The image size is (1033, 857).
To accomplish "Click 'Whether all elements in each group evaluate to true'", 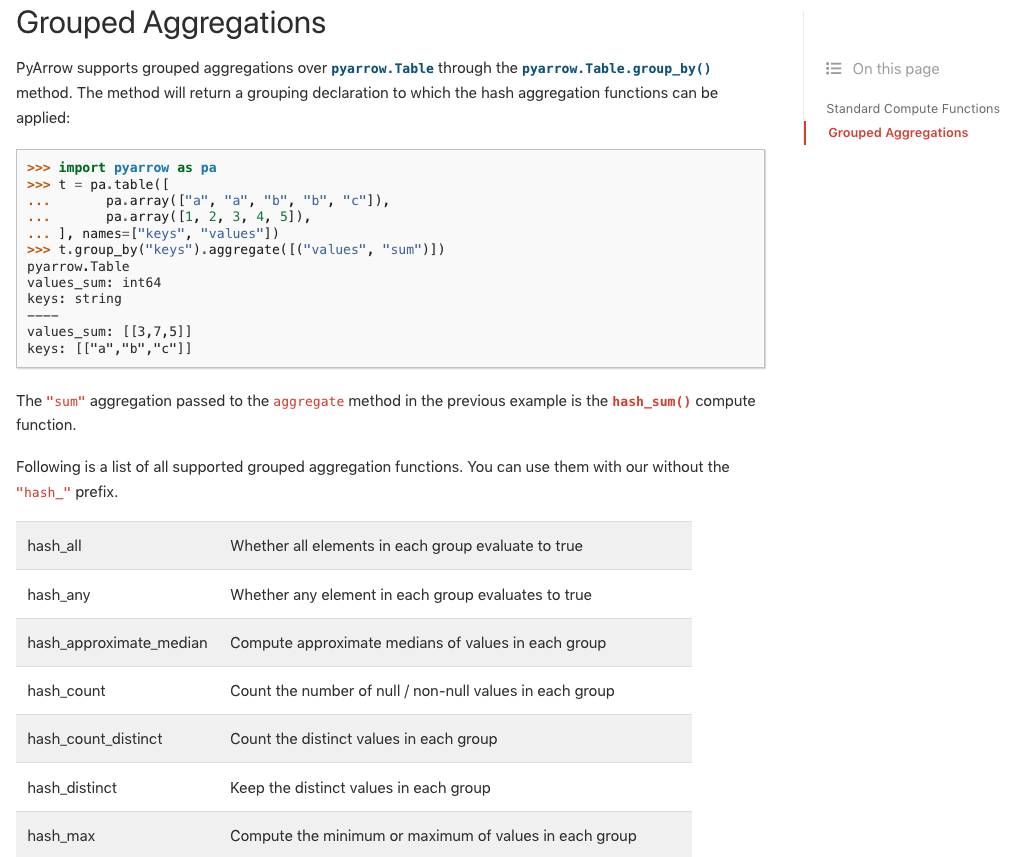I will [406, 546].
